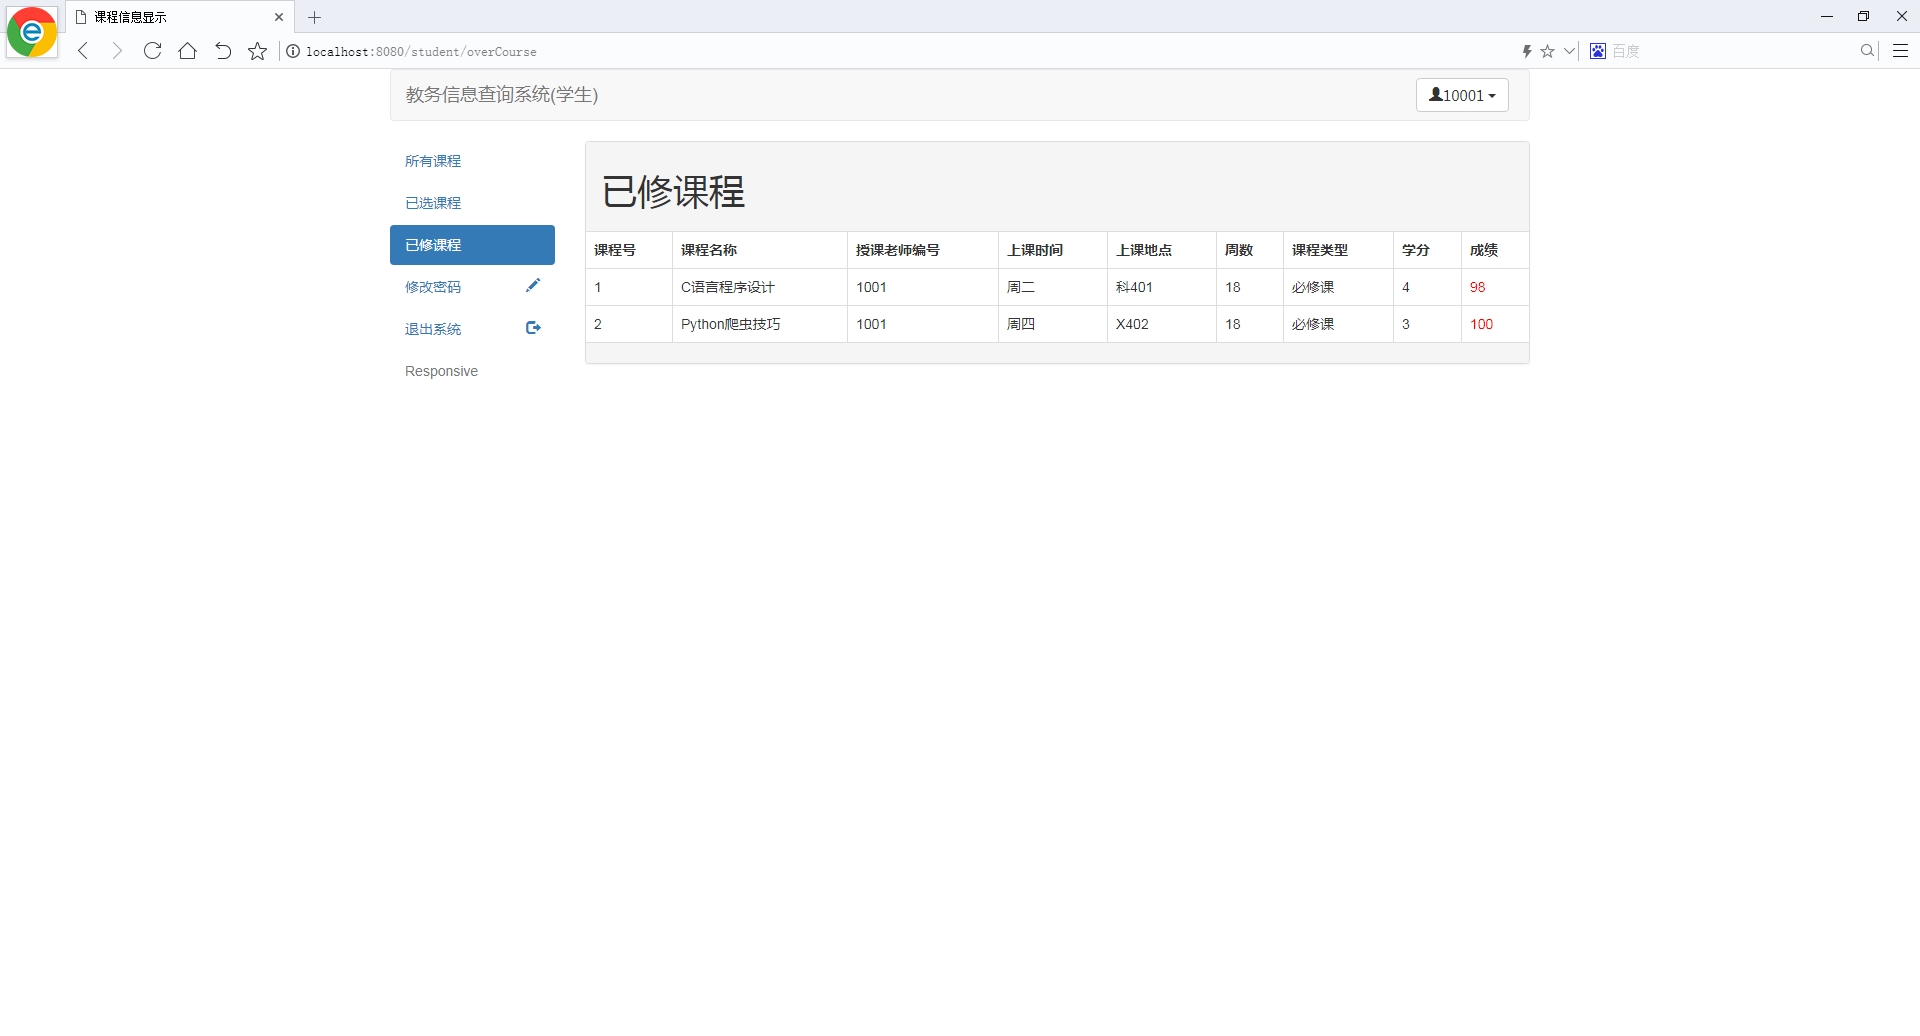Click the browser back arrow
This screenshot has height=1036, width=1920.
pyautogui.click(x=83, y=51)
